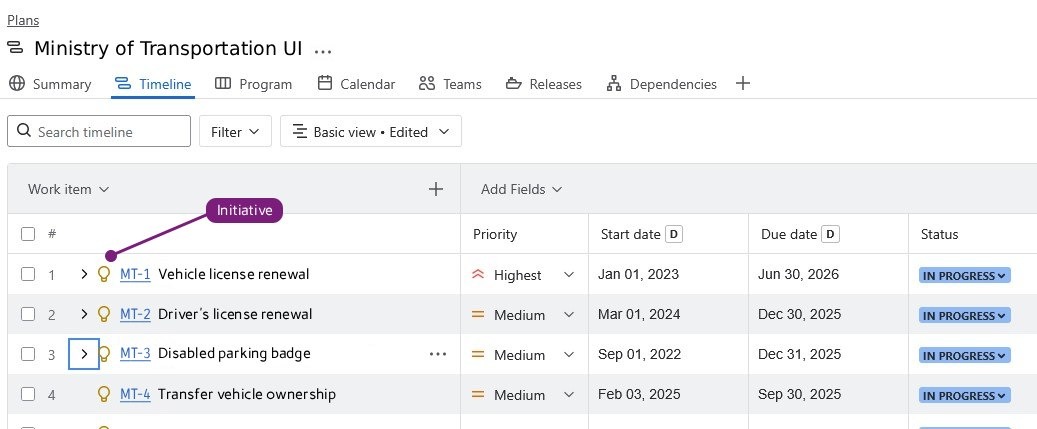The image size is (1037, 429).
Task: Expand the MT-3 Disabled parking badge row
Action: click(x=84, y=354)
